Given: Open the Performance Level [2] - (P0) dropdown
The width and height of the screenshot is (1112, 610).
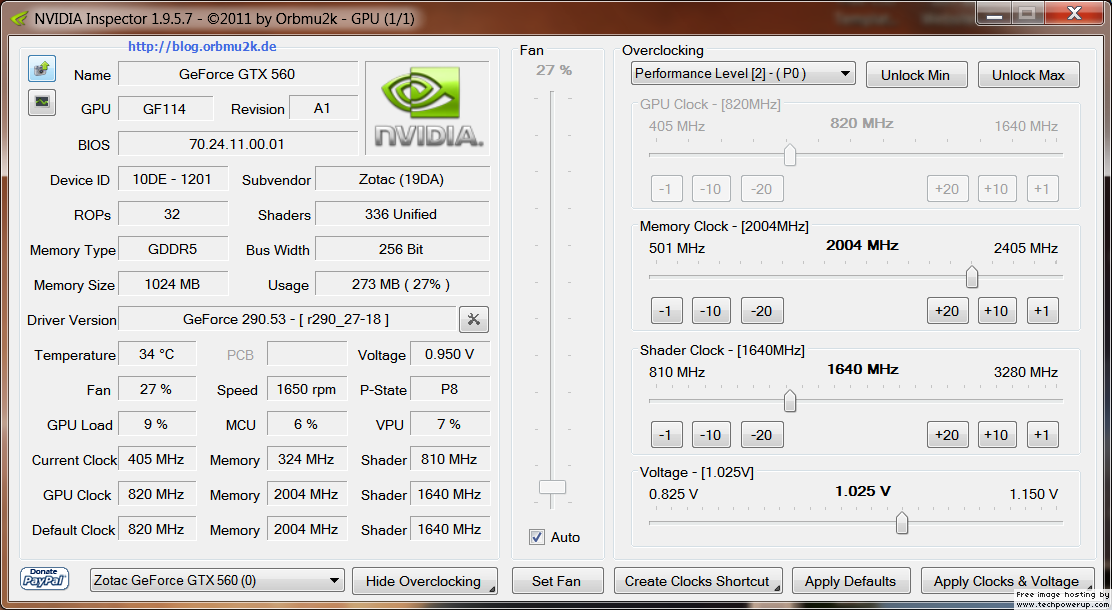Looking at the screenshot, I should point(743,74).
